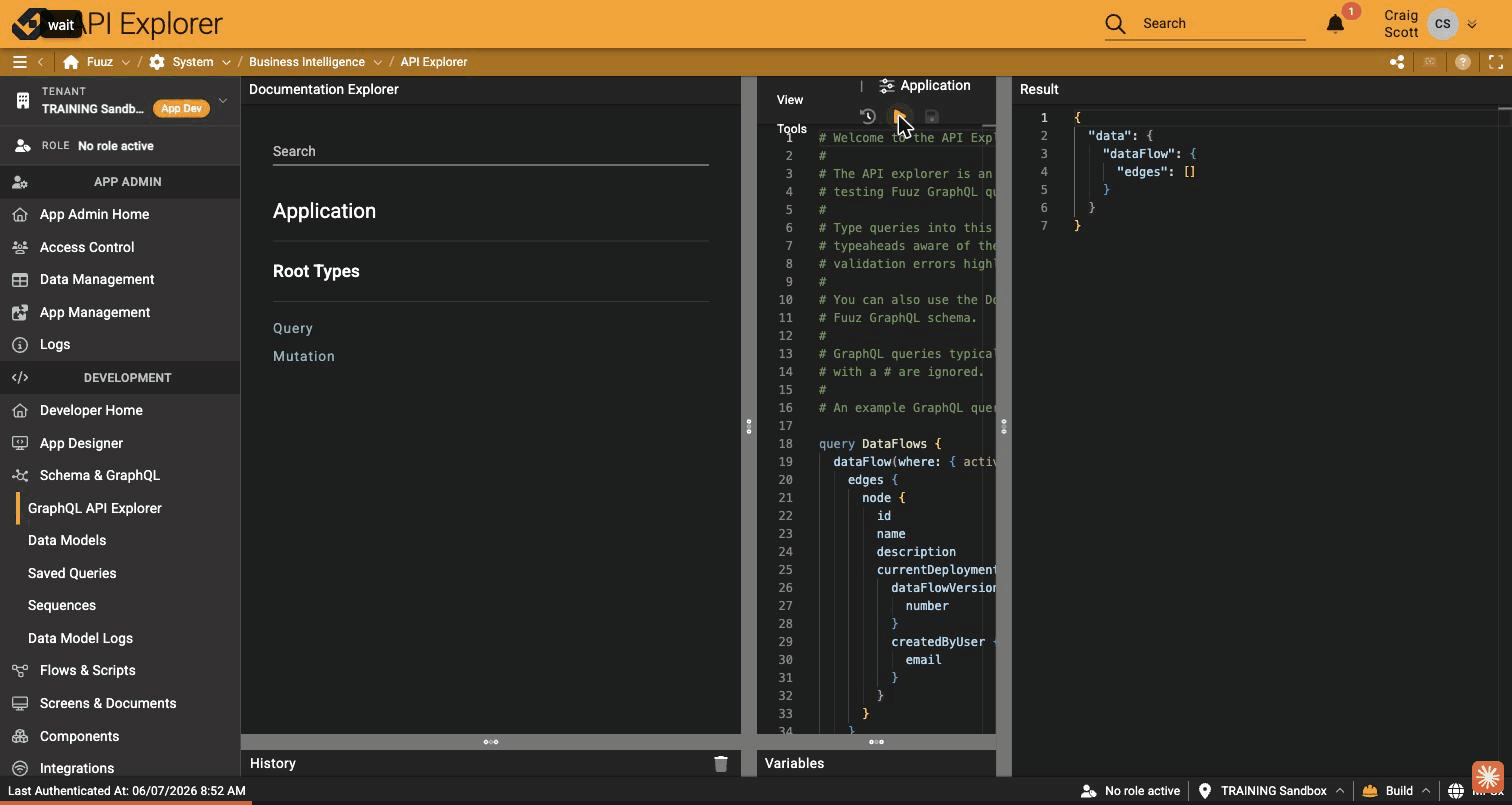The height and width of the screenshot is (805, 1512).
Task: Click No role active in status bar
Action: point(1131,791)
